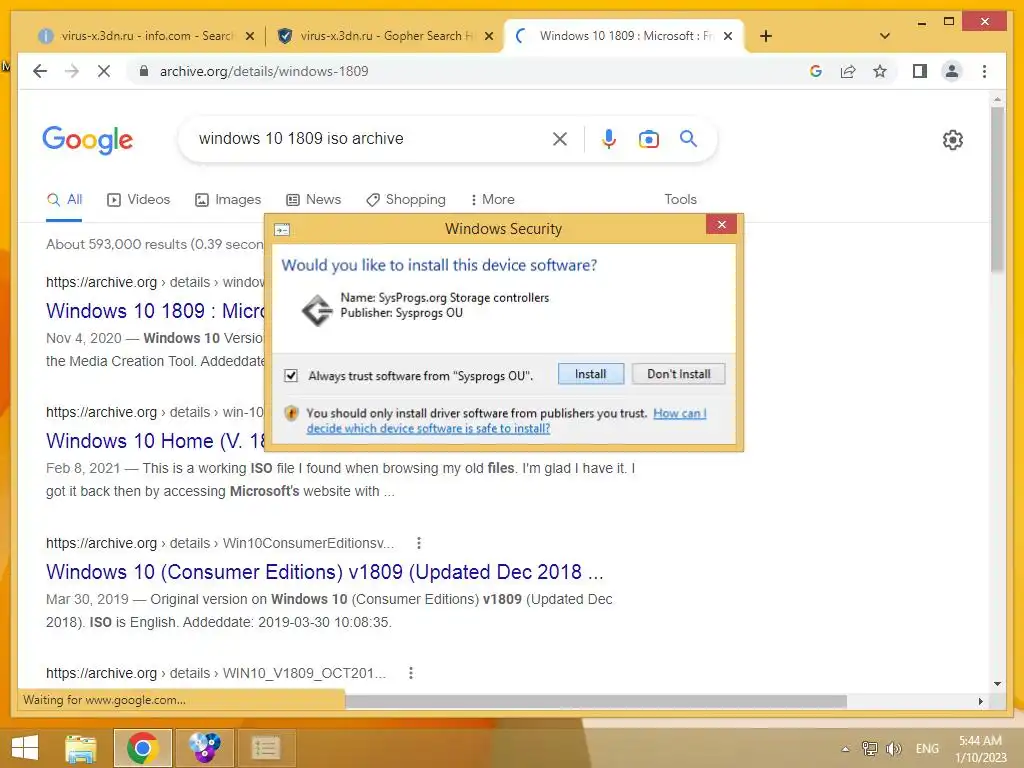This screenshot has height=768, width=1024.
Task: Open File Explorer from the taskbar
Action: pos(81,748)
